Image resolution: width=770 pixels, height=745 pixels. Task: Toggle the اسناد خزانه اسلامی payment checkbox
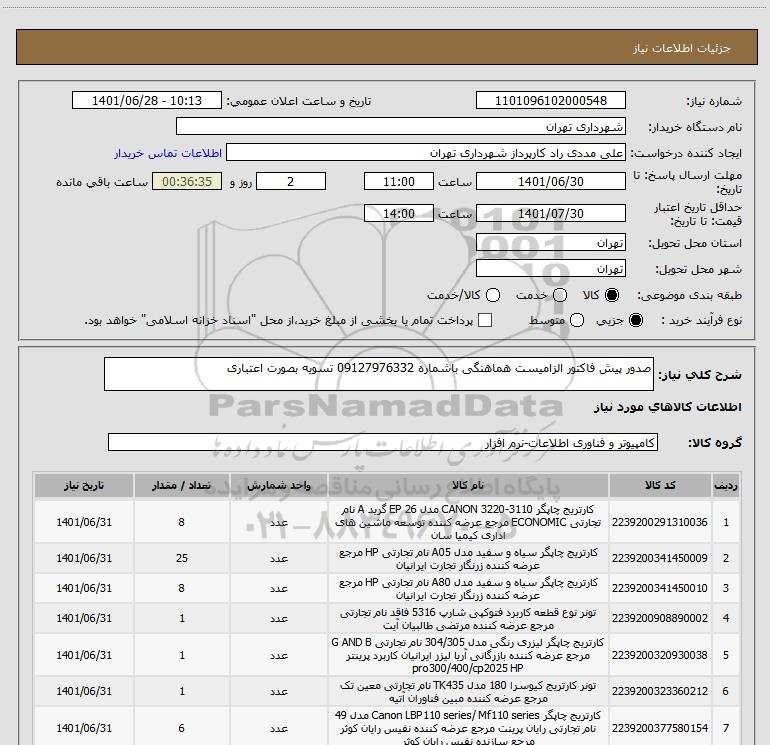coord(485,320)
